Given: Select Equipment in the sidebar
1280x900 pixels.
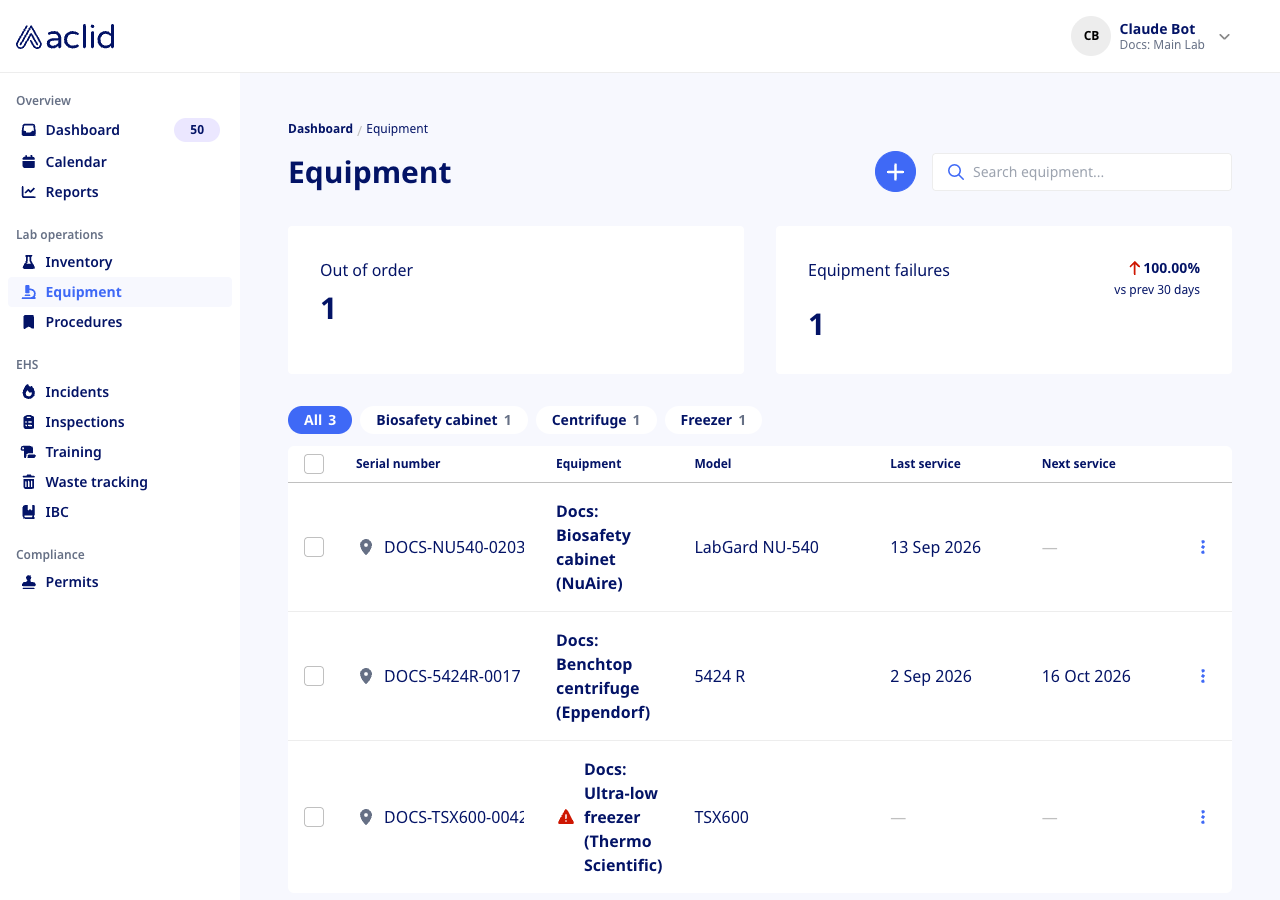Looking at the screenshot, I should 120,292.
